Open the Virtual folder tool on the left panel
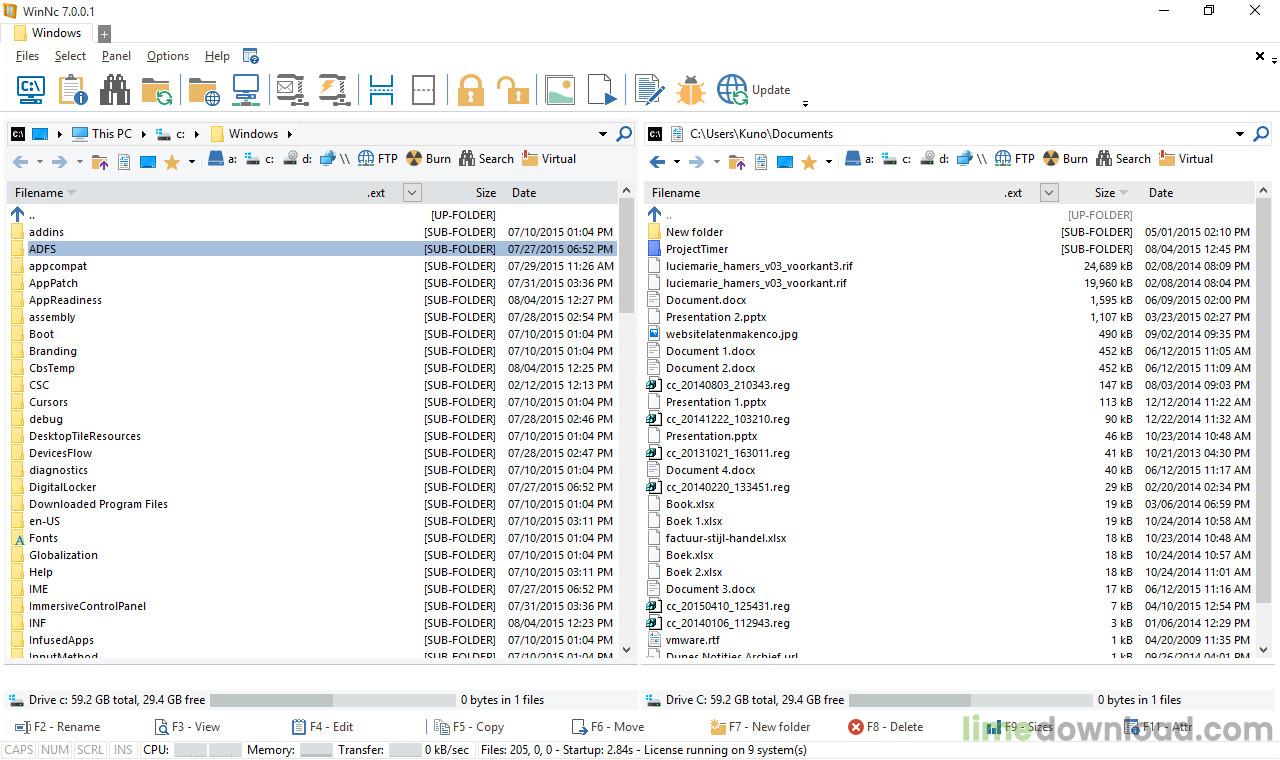1280x760 pixels. click(x=545, y=158)
